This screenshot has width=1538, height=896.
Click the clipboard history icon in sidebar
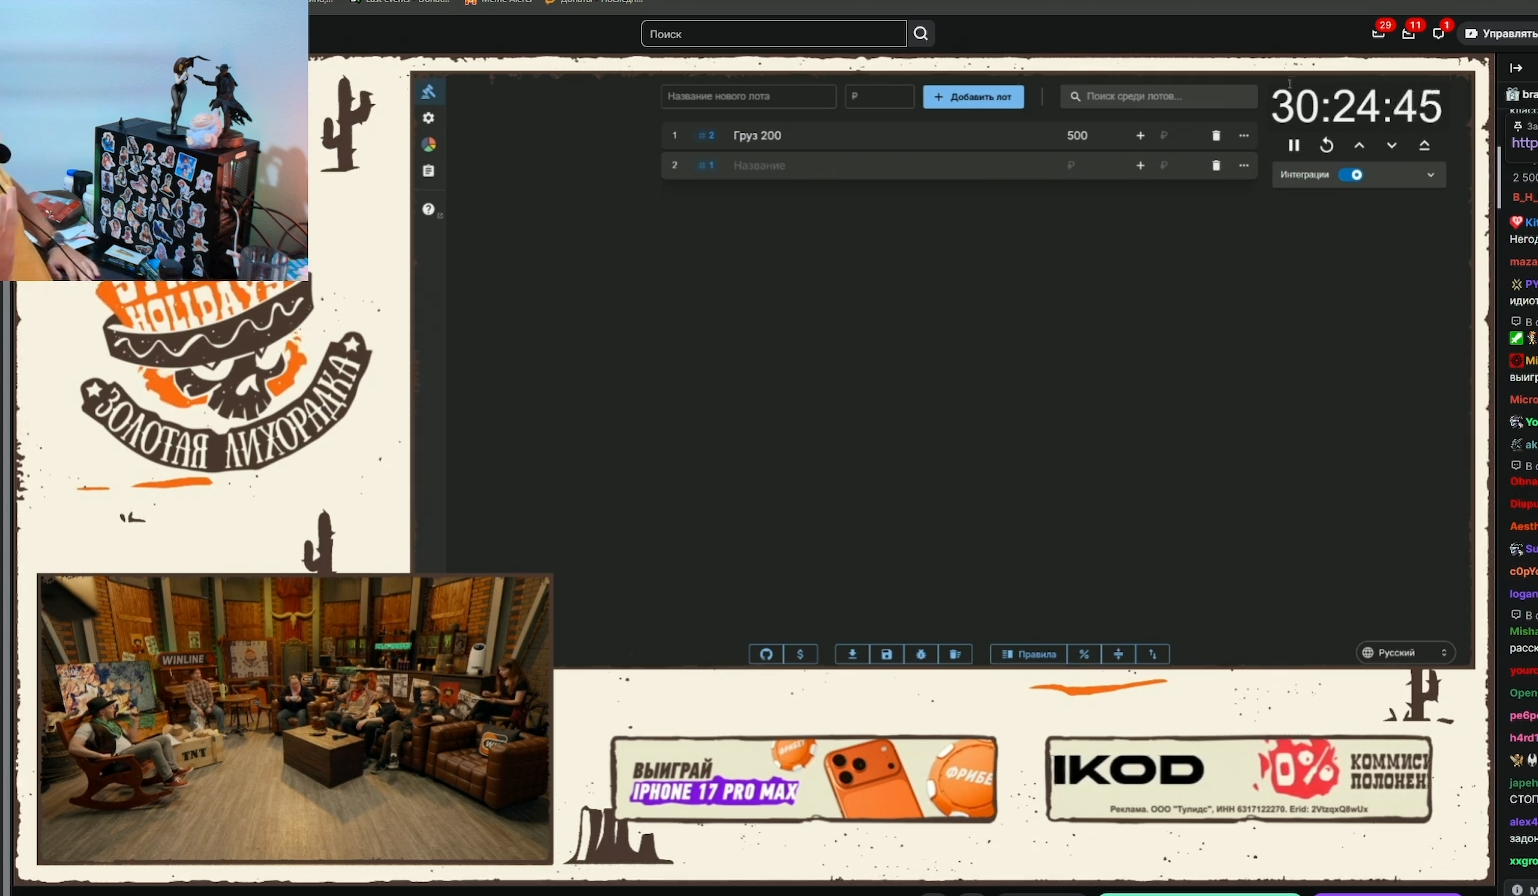pyautogui.click(x=428, y=171)
